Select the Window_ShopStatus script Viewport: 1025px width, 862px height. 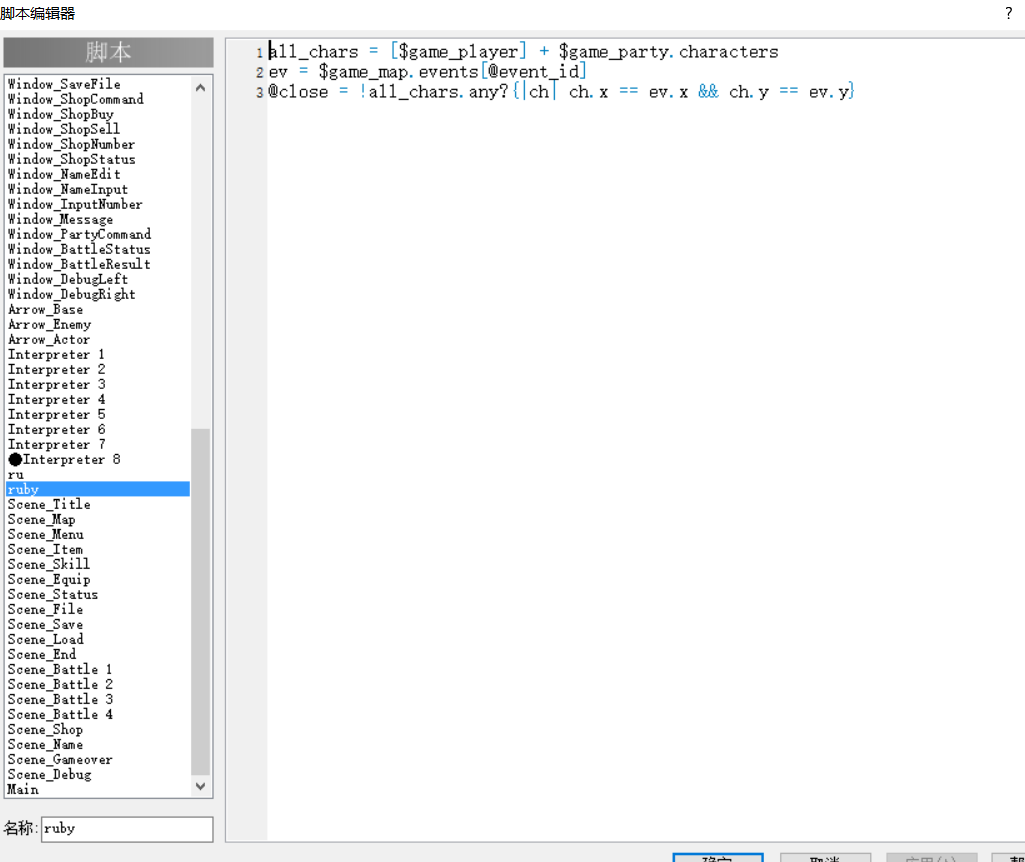tap(72, 159)
